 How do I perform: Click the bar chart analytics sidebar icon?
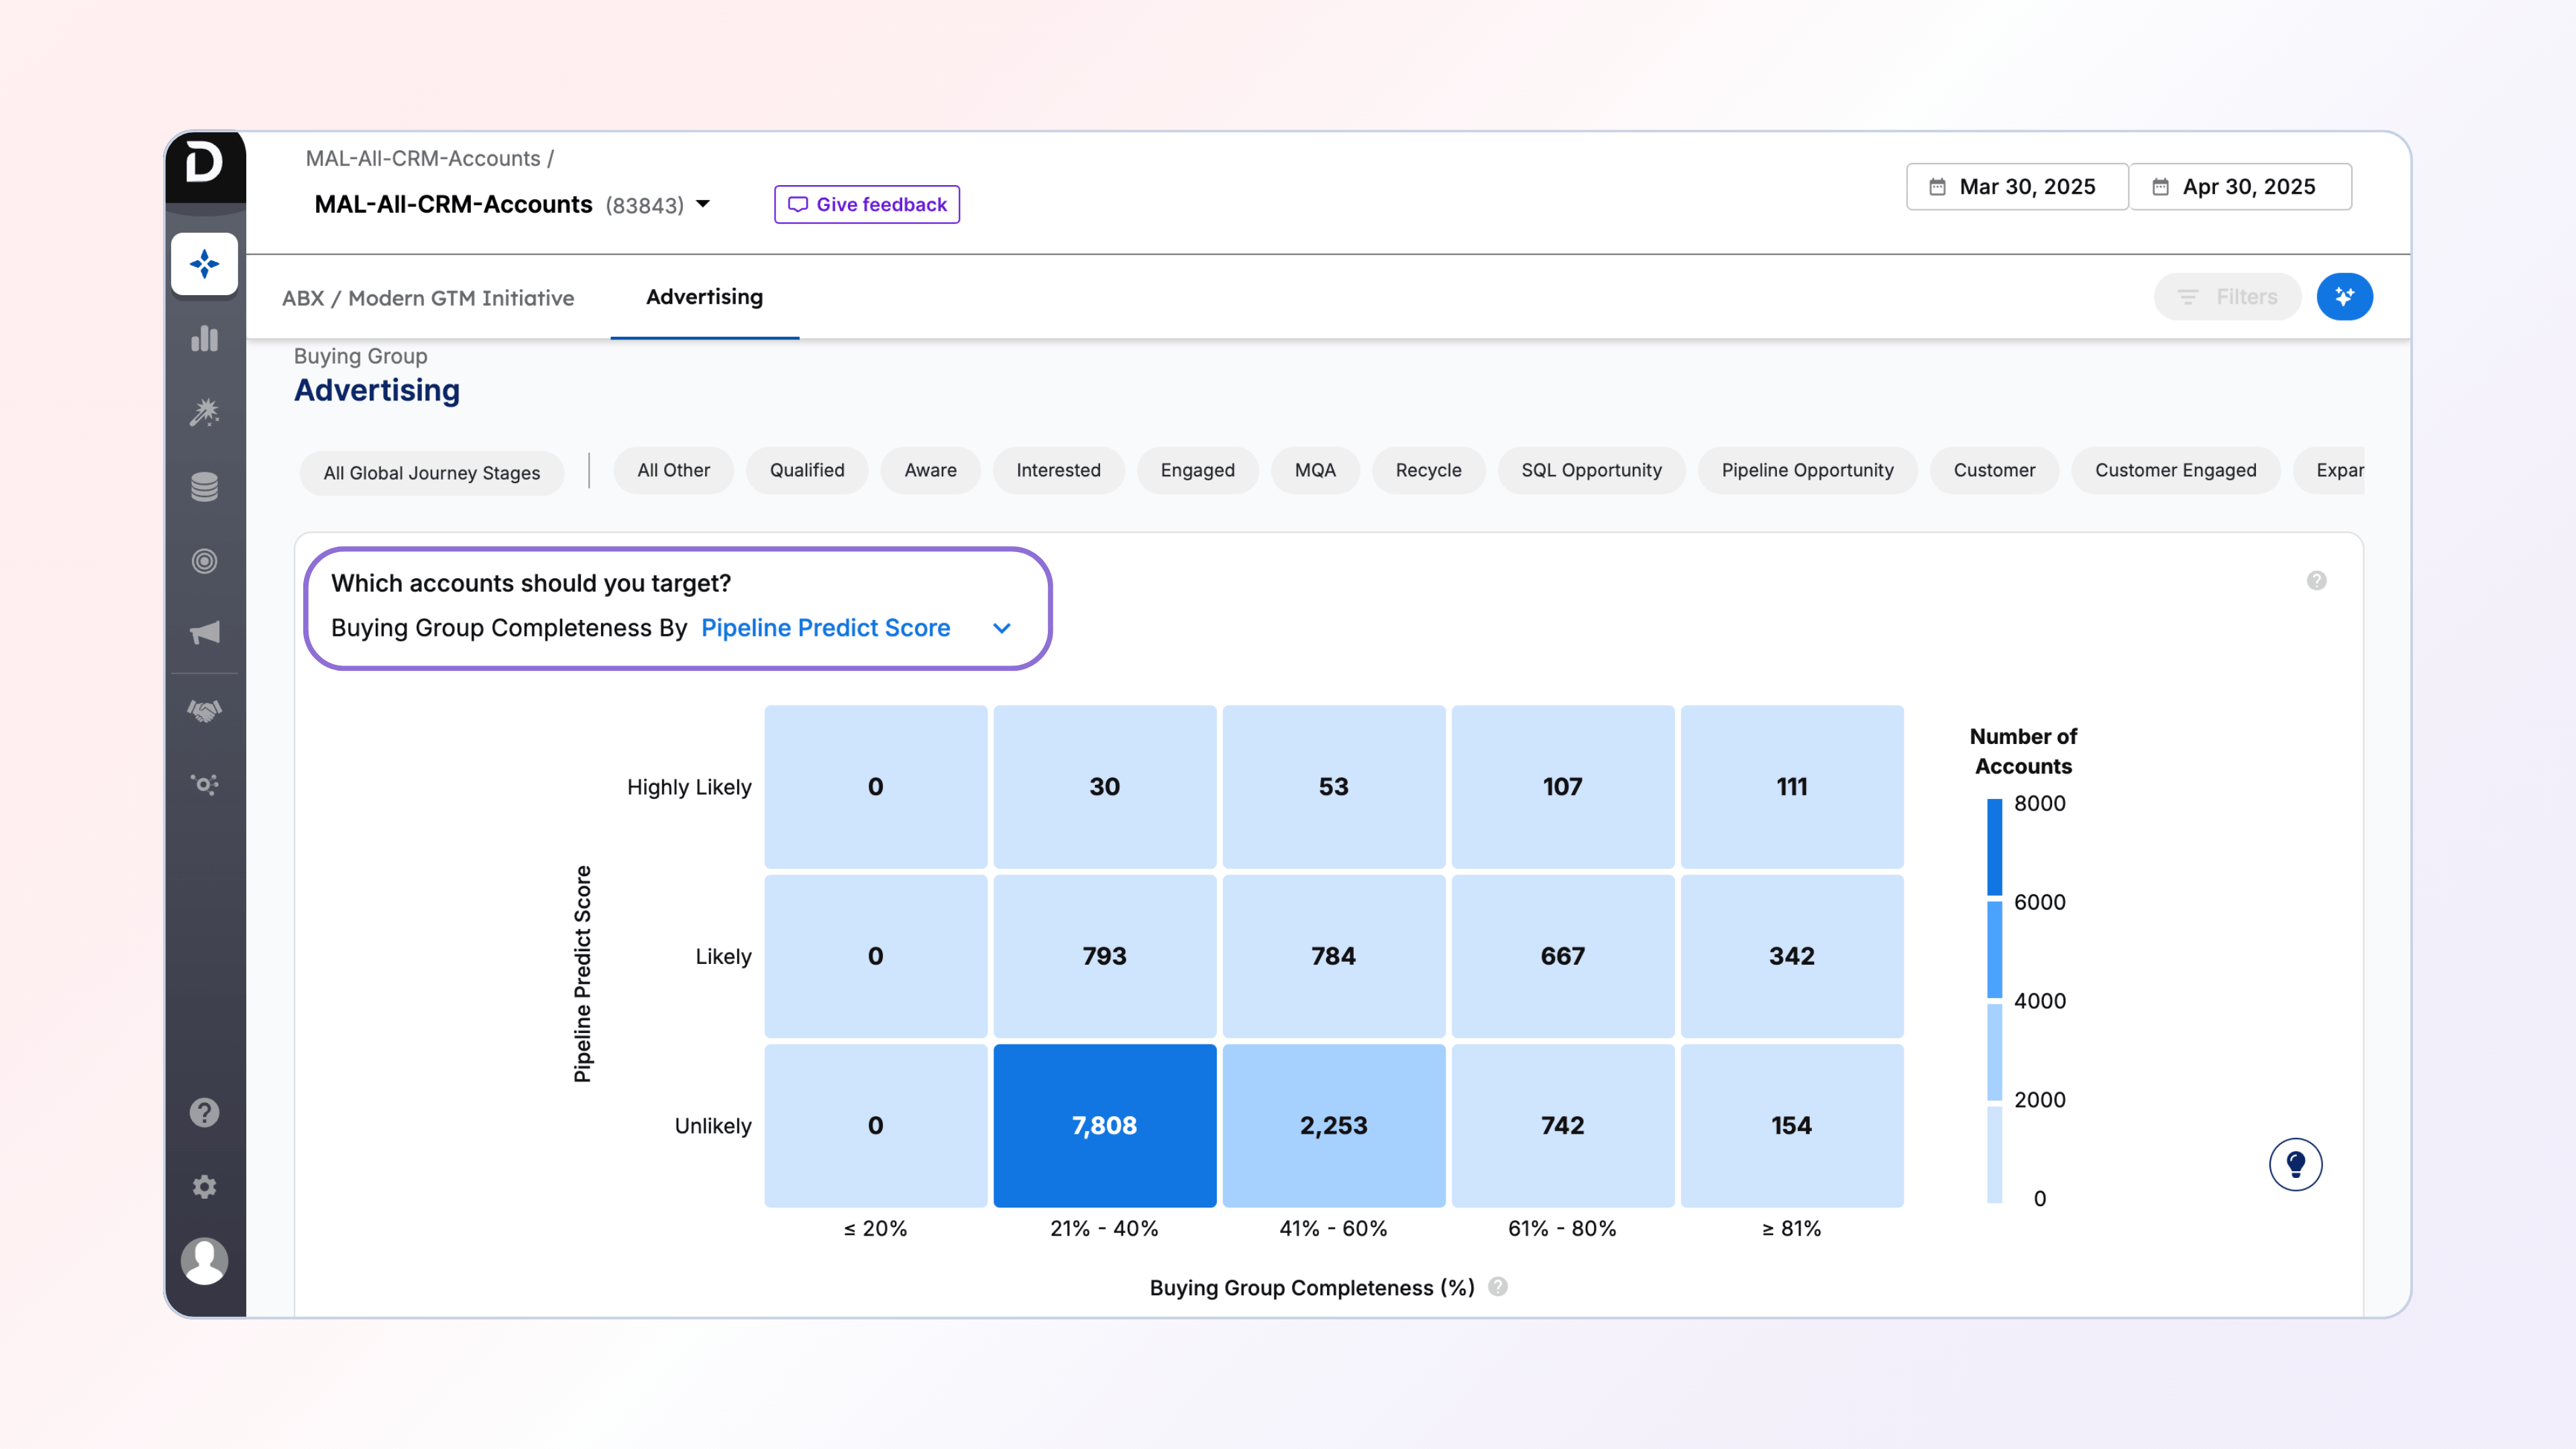[204, 338]
